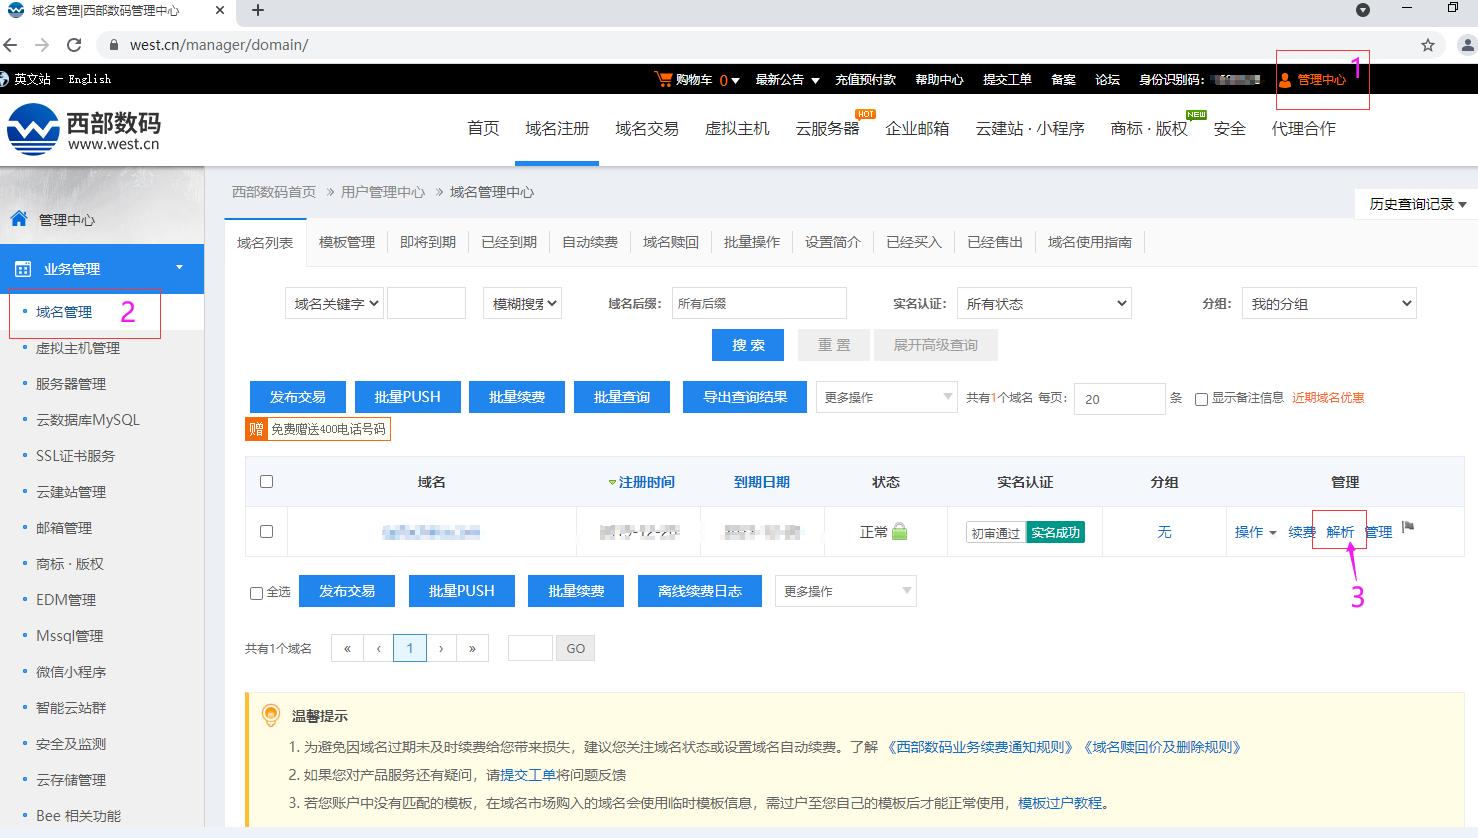The height and width of the screenshot is (838, 1478).
Task: Open the upper 更多操作 dropdown
Action: click(x=887, y=397)
